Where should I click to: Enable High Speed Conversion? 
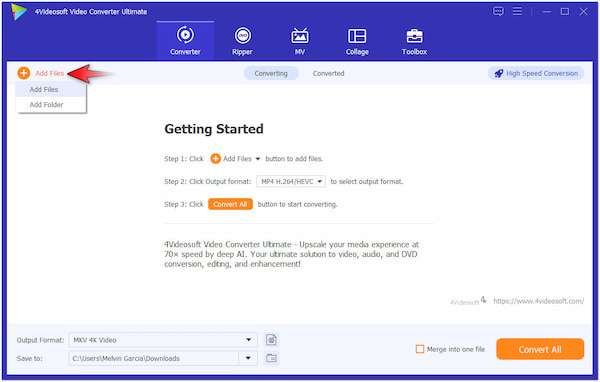coord(536,73)
